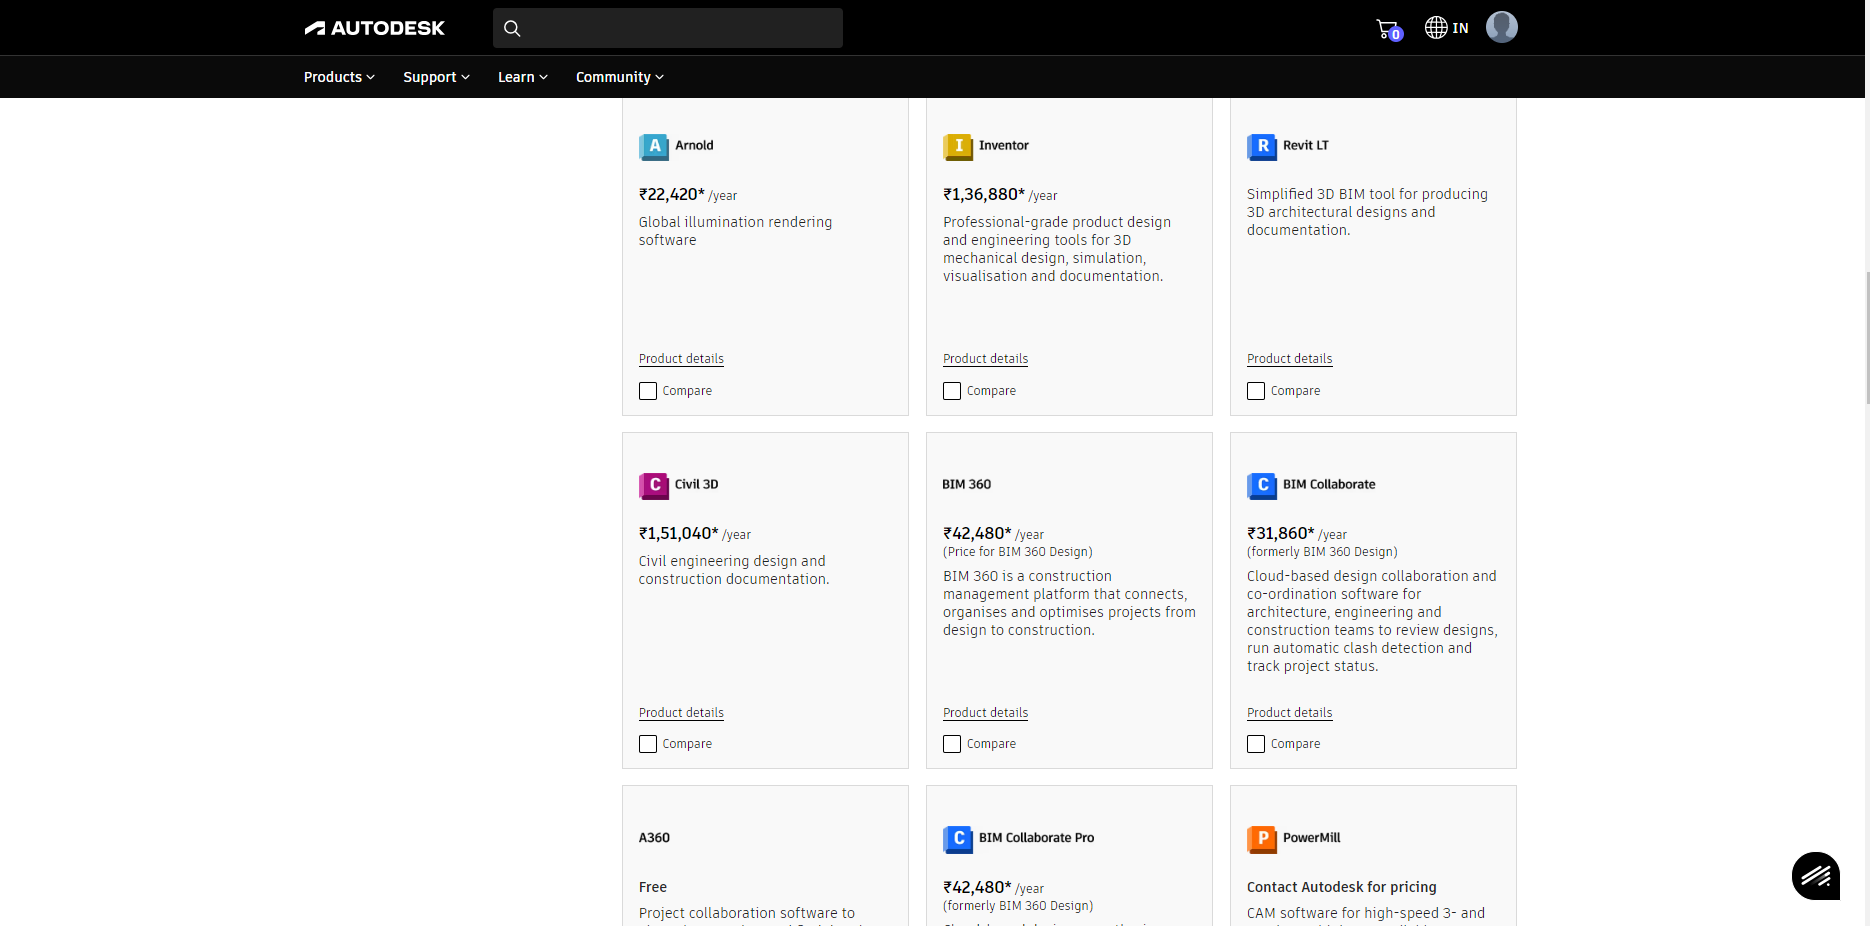This screenshot has height=926, width=1870.
Task: Open BIM 360 product details
Action: coord(985,713)
